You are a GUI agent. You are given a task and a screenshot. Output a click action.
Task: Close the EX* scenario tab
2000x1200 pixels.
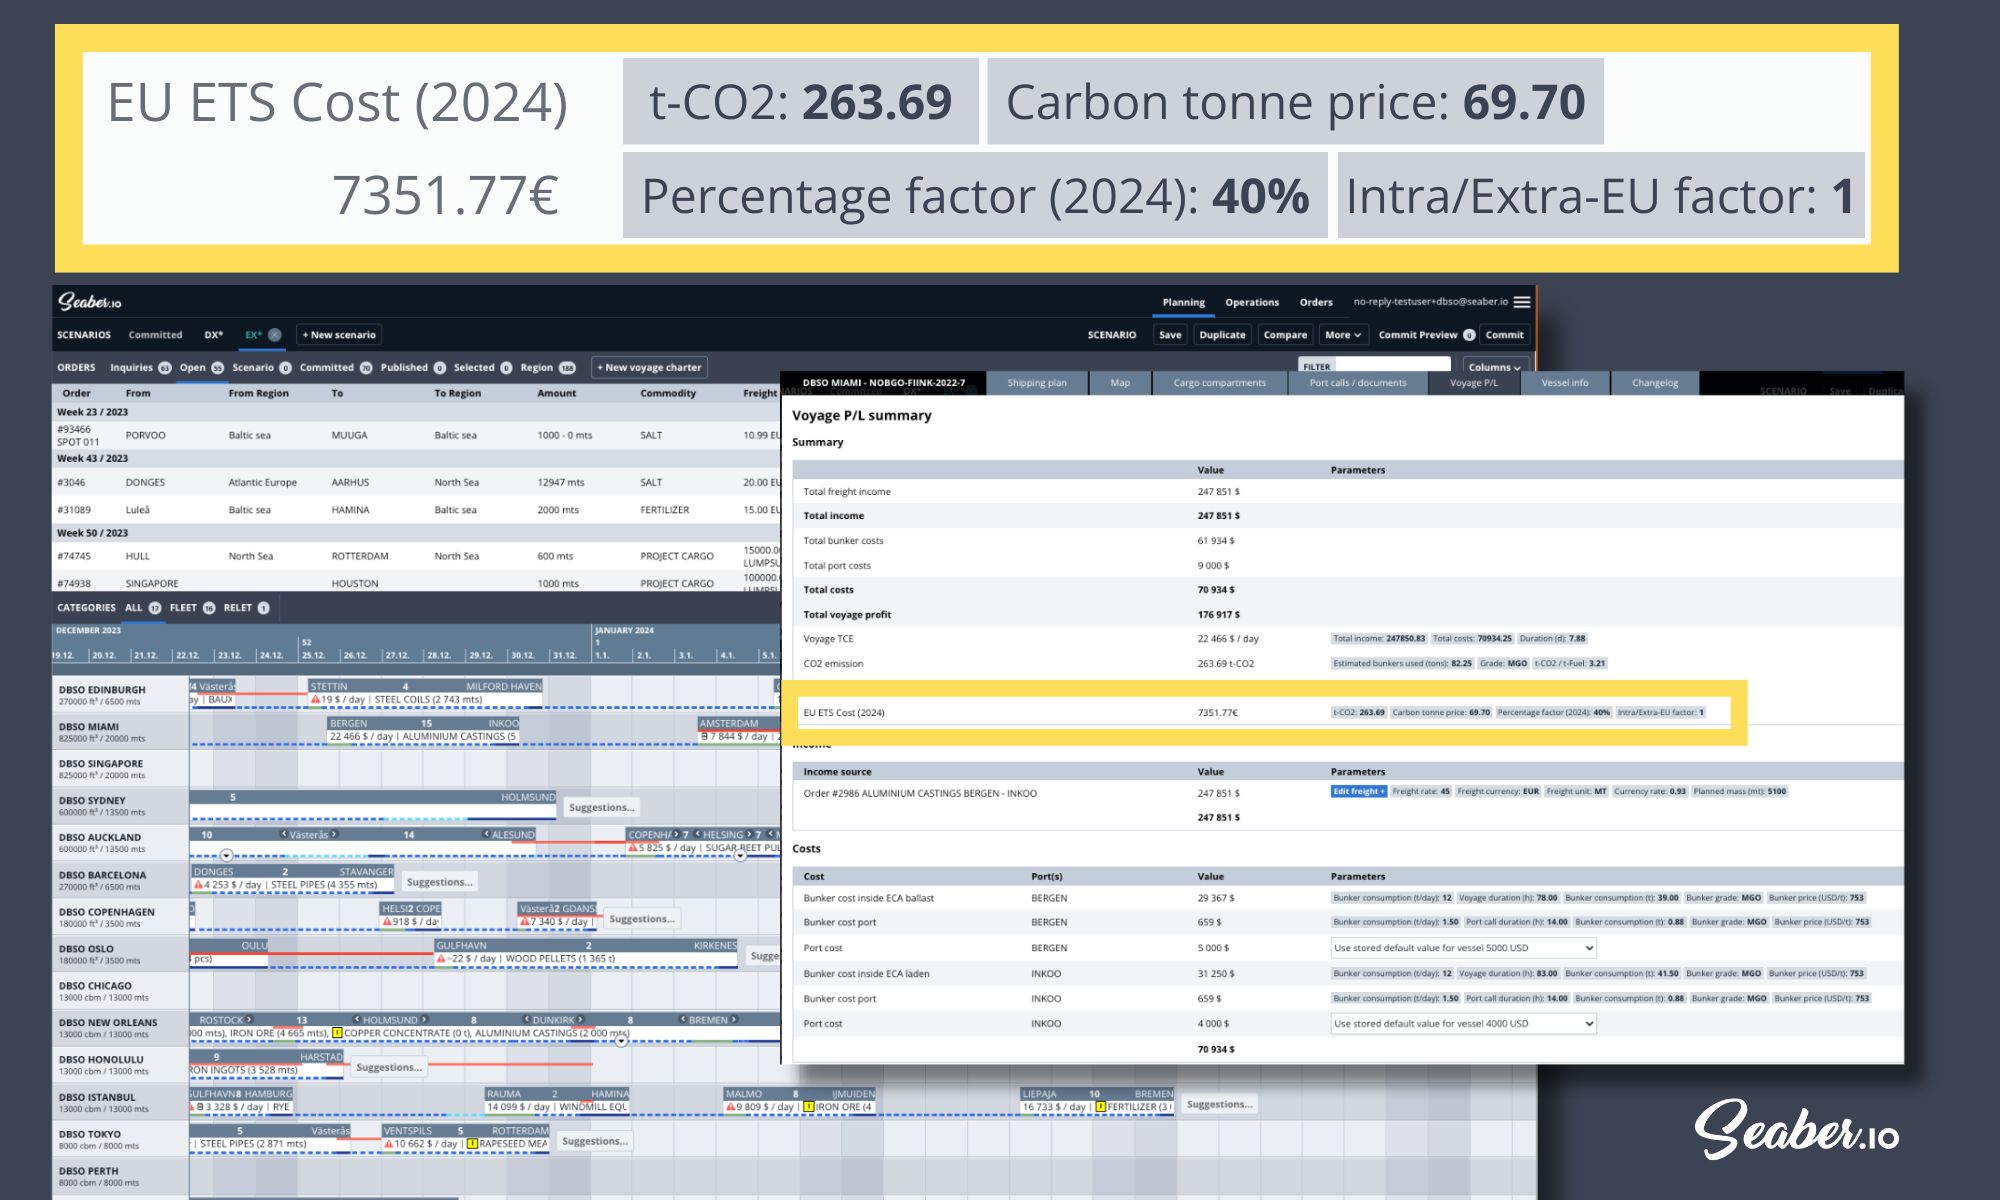(x=275, y=335)
